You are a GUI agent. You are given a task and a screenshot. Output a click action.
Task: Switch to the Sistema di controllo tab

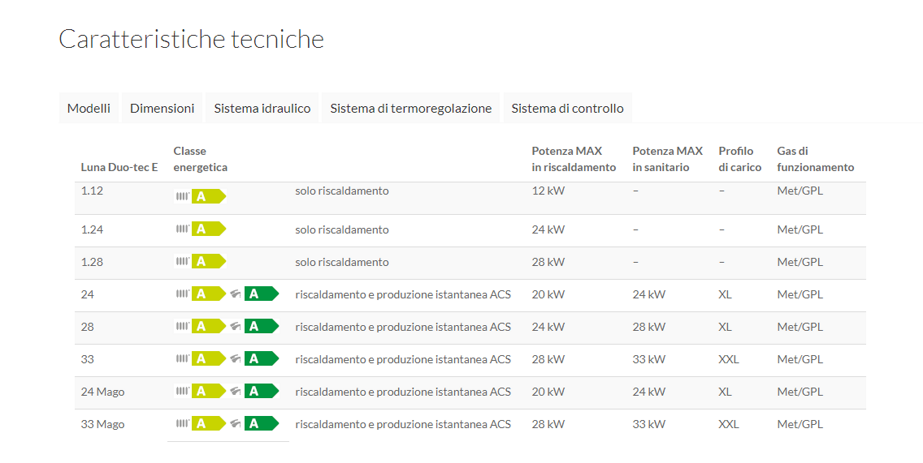pos(567,108)
